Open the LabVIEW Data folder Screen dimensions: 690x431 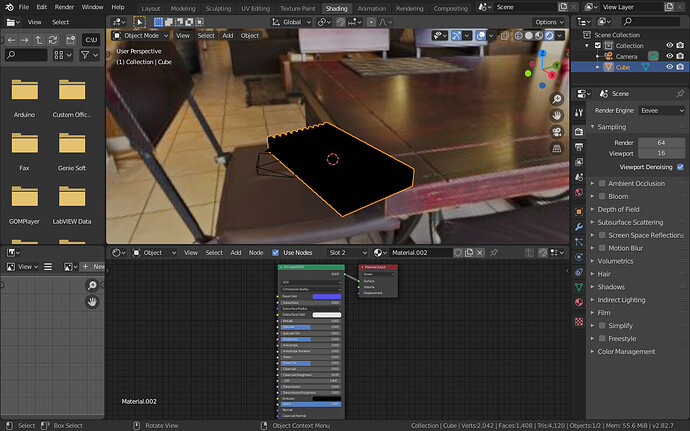coord(72,203)
